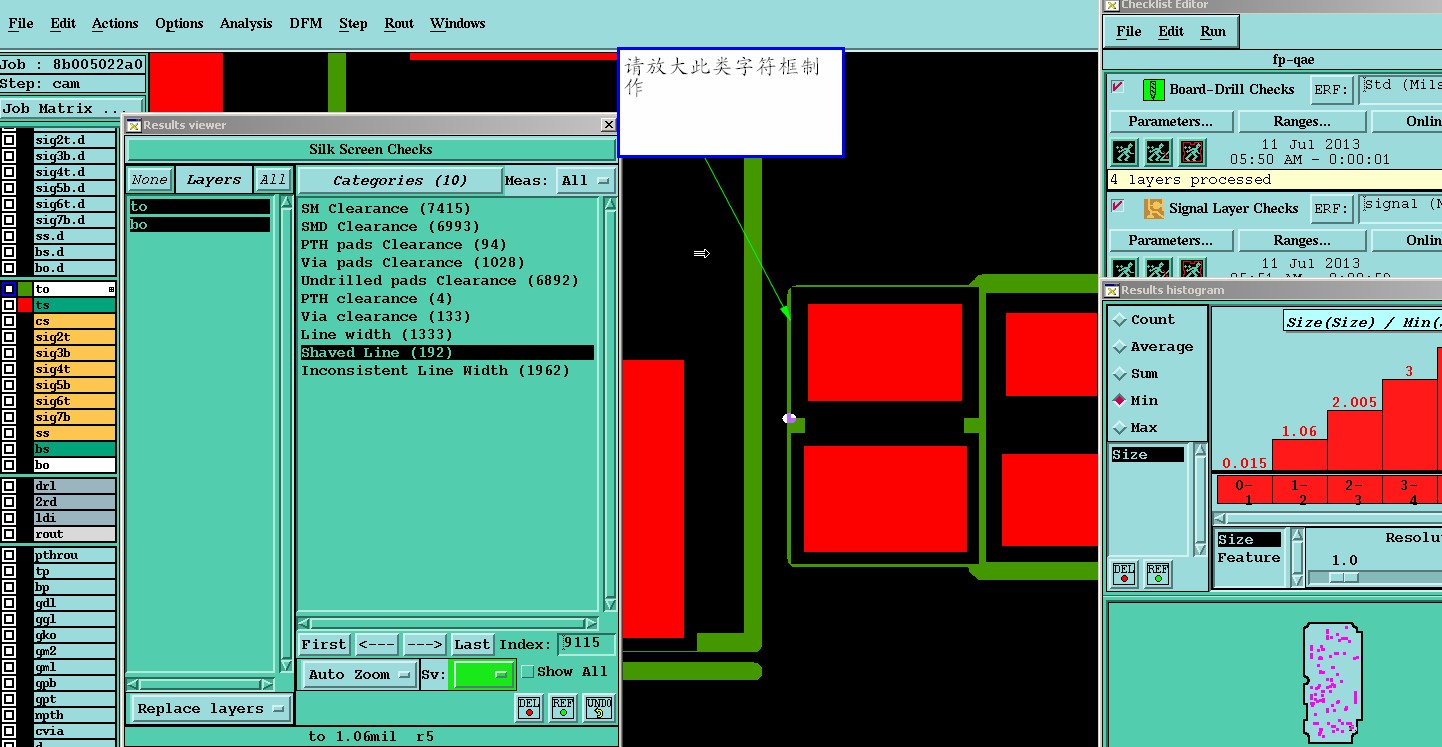Click the DEL icon in Results viewer
The width and height of the screenshot is (1442, 747).
coord(529,707)
